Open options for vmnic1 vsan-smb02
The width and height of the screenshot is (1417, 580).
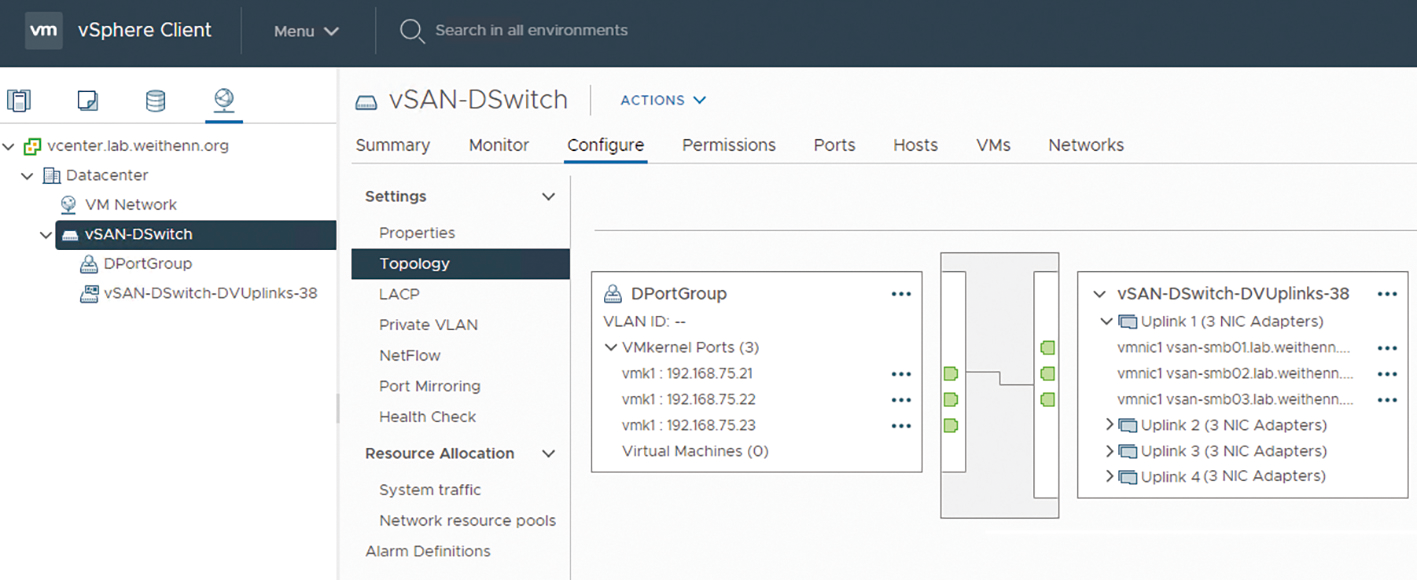click(x=1387, y=374)
